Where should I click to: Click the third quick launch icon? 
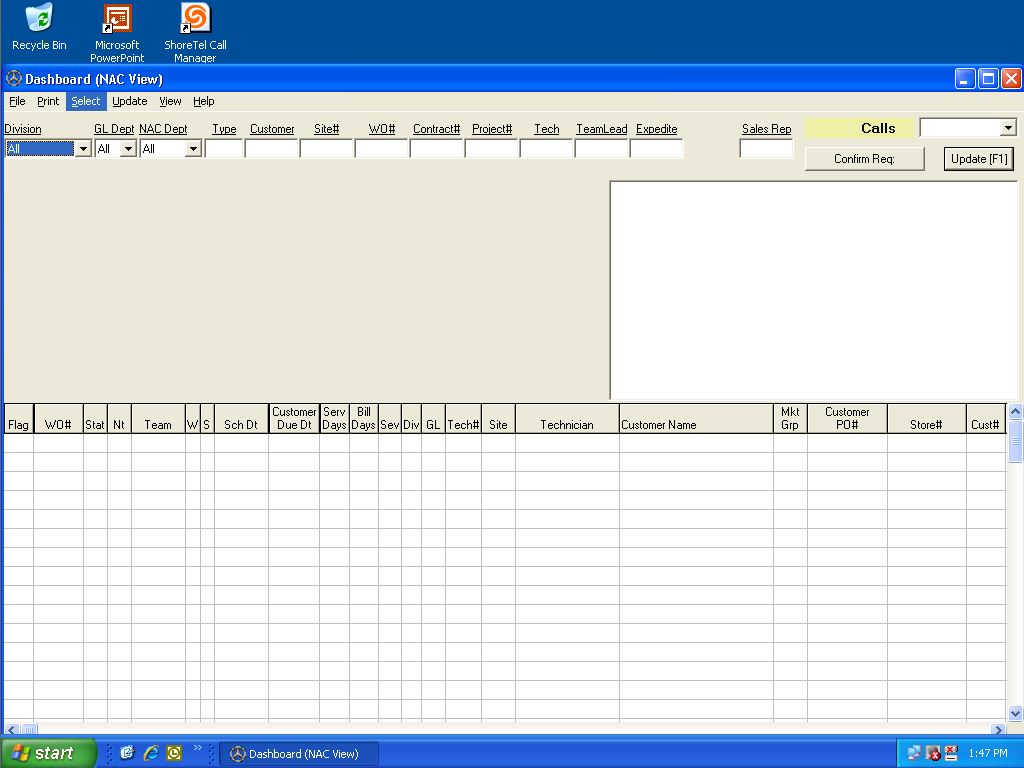[174, 753]
